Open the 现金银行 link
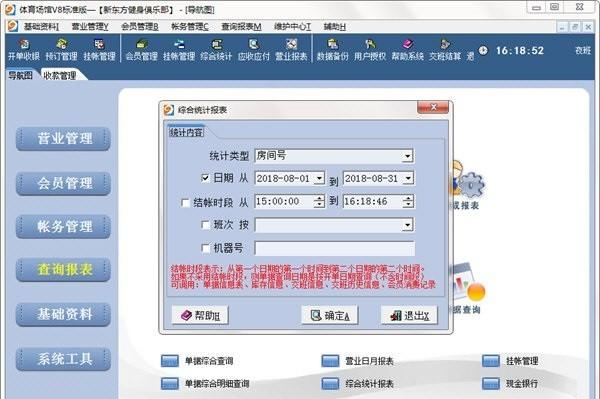The height and width of the screenshot is (399, 600). tap(522, 383)
